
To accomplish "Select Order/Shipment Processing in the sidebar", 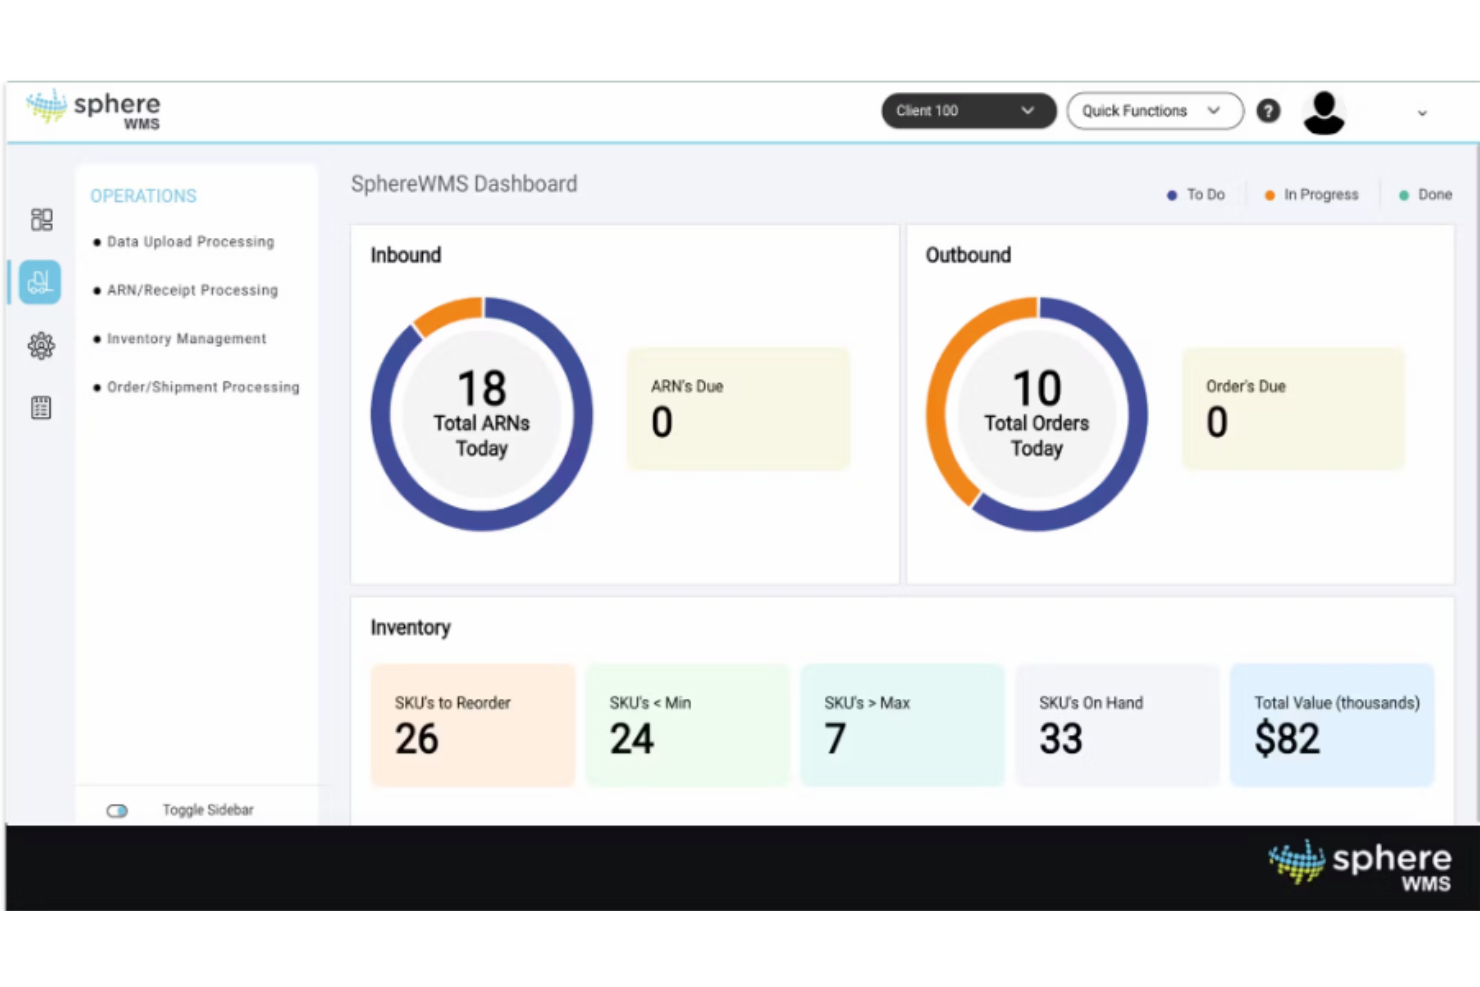I will click(x=203, y=387).
